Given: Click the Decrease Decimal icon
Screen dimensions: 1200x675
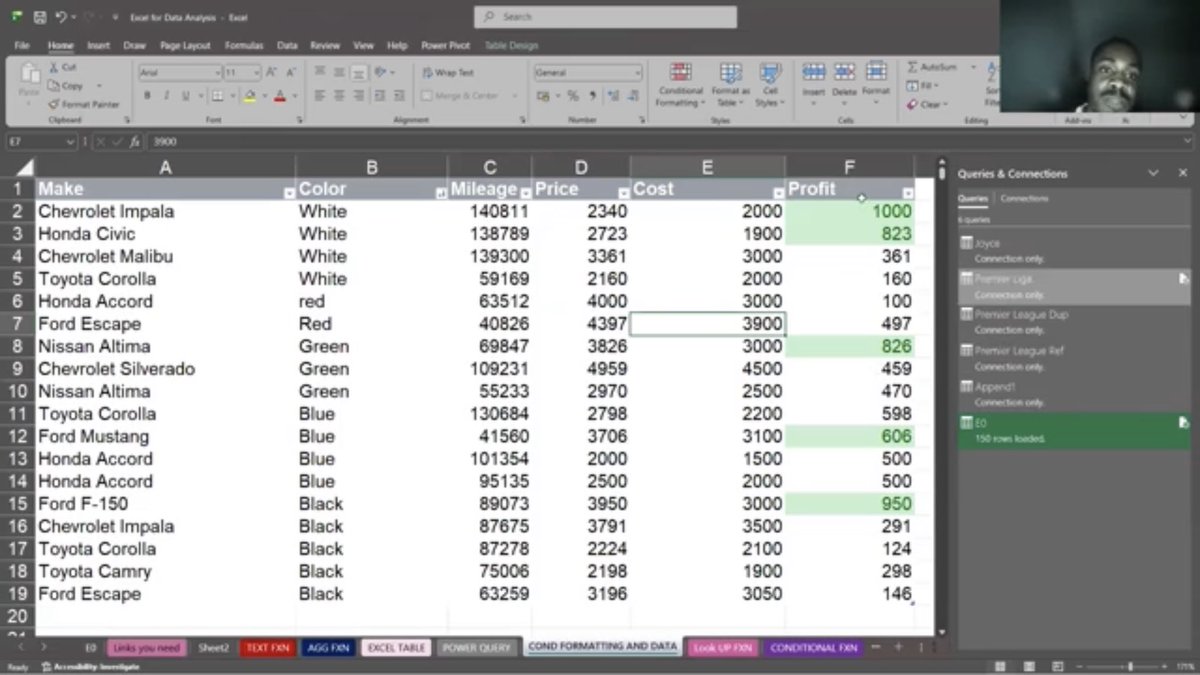Looking at the screenshot, I should click(x=631, y=96).
